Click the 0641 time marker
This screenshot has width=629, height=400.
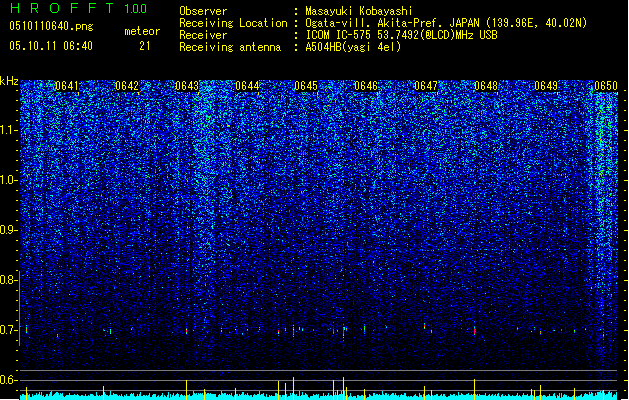pyautogui.click(x=67, y=86)
